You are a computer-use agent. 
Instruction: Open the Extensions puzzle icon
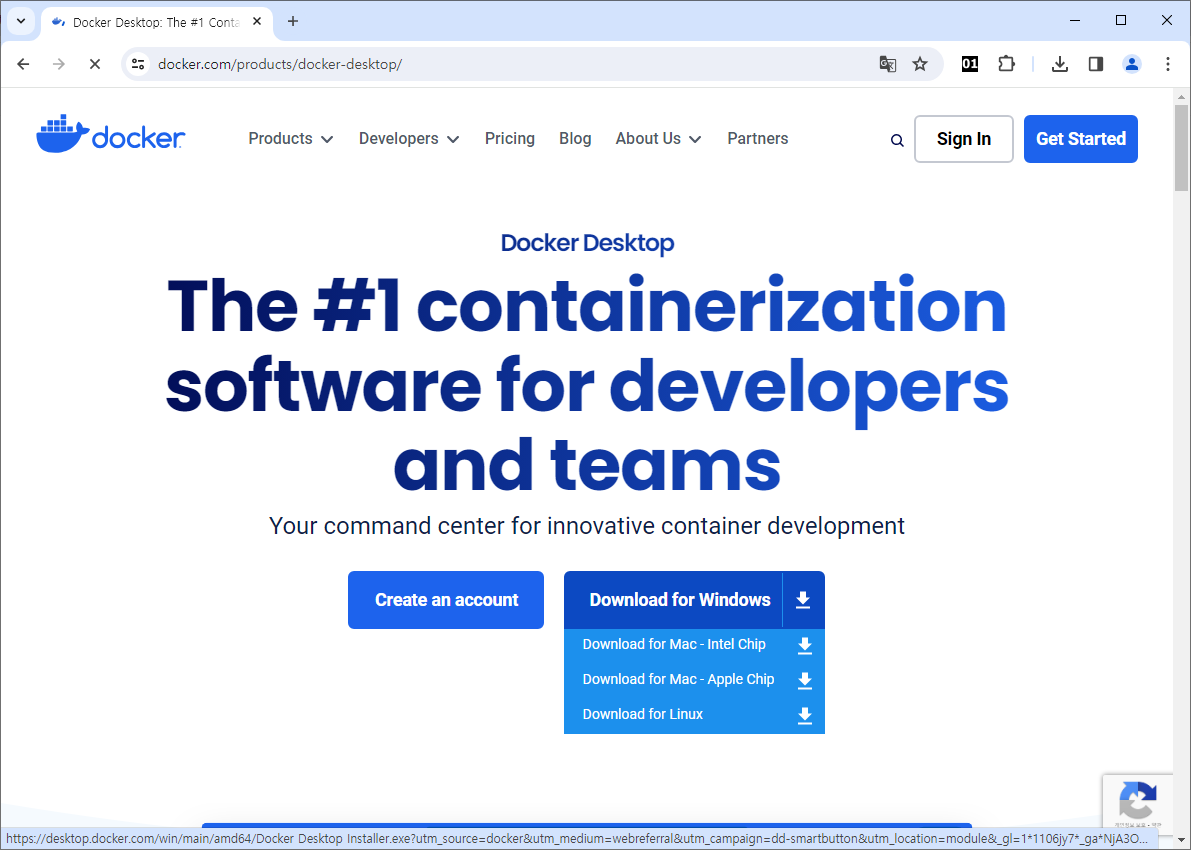pyautogui.click(x=1006, y=64)
